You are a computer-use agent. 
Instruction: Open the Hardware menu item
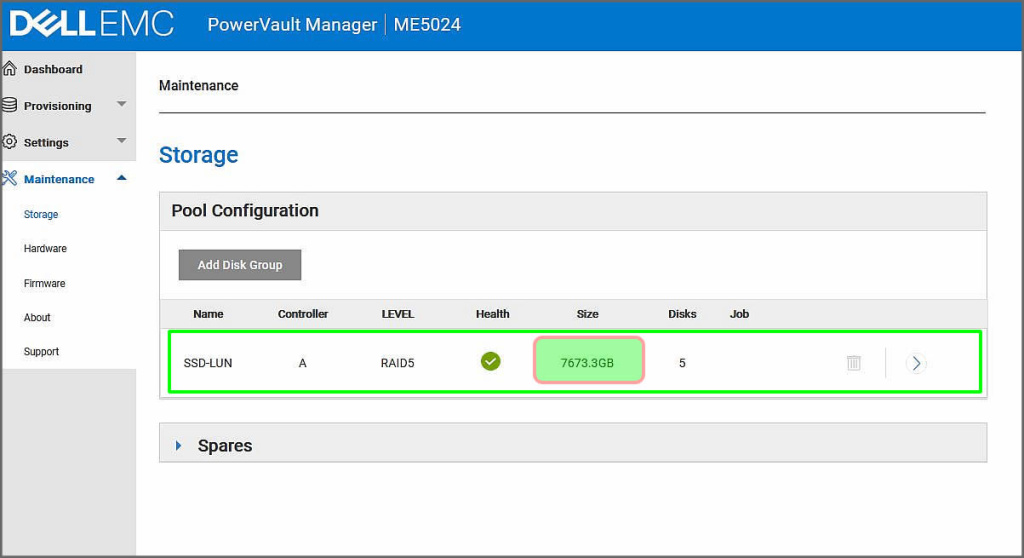(x=45, y=249)
